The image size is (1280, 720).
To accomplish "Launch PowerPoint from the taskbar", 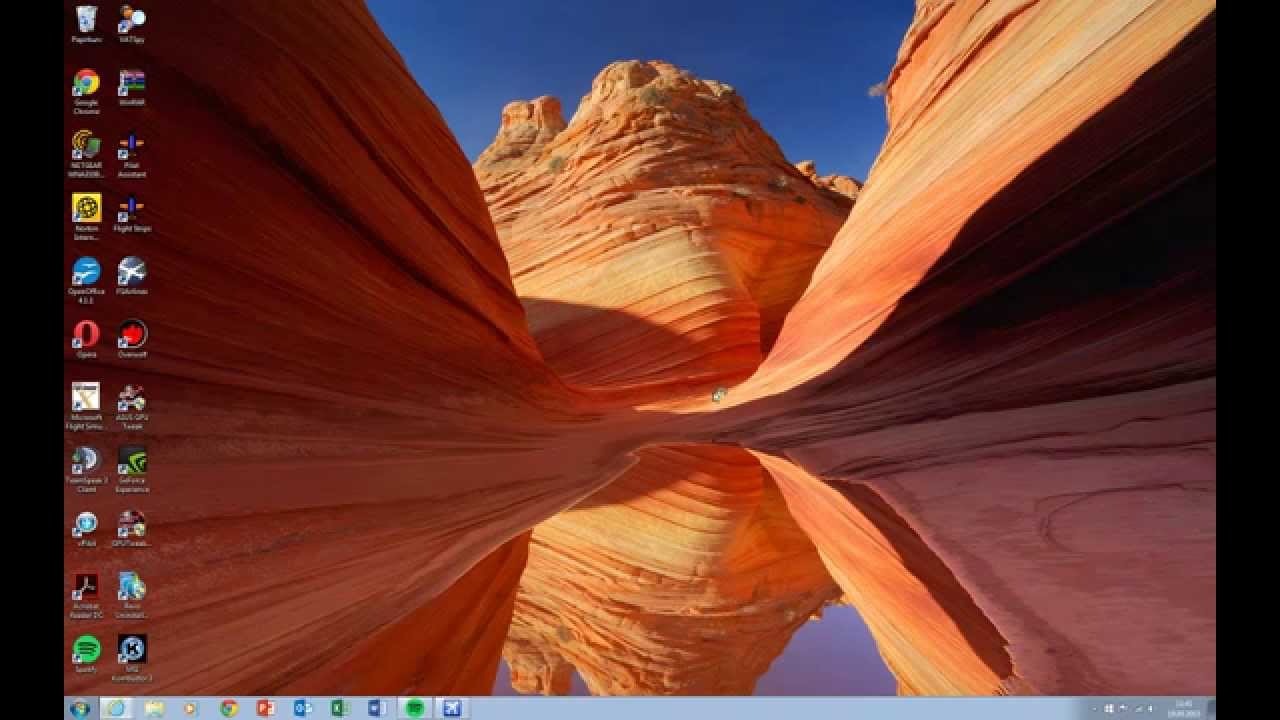I will [266, 708].
